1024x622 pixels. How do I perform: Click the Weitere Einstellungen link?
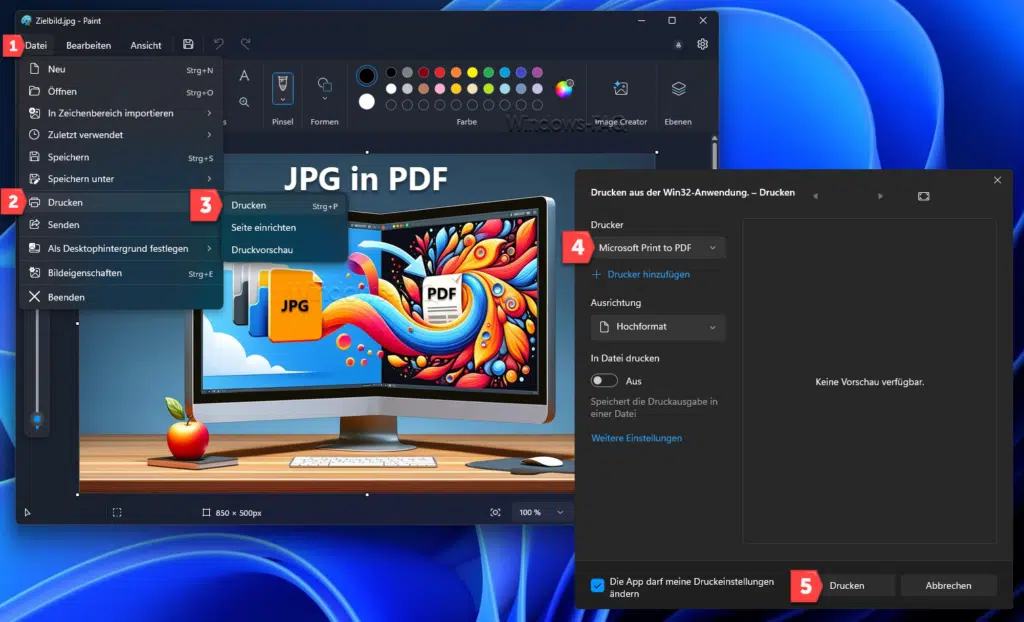pos(636,438)
